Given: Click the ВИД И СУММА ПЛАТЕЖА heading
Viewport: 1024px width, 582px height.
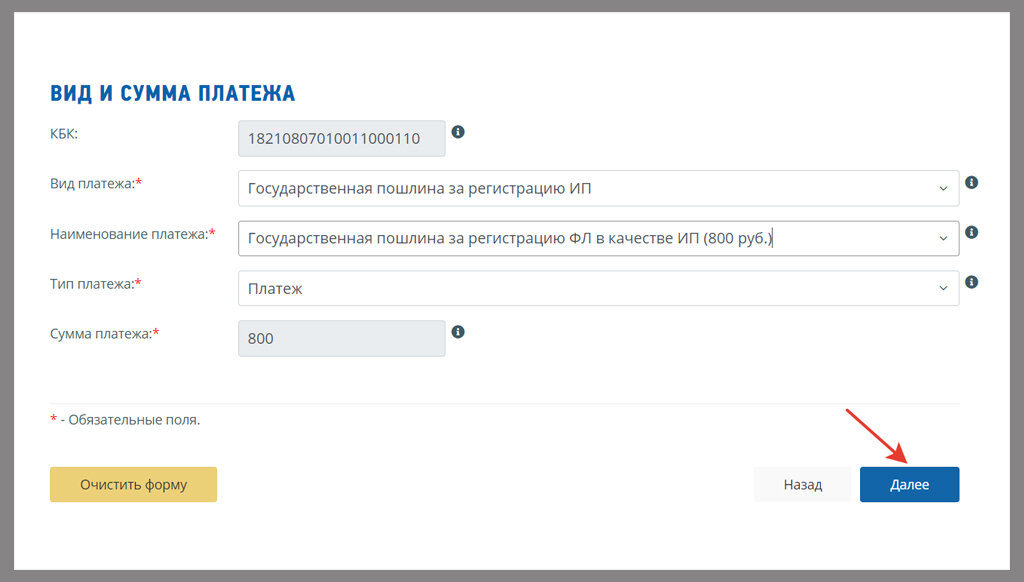Looking at the screenshot, I should pyautogui.click(x=172, y=93).
